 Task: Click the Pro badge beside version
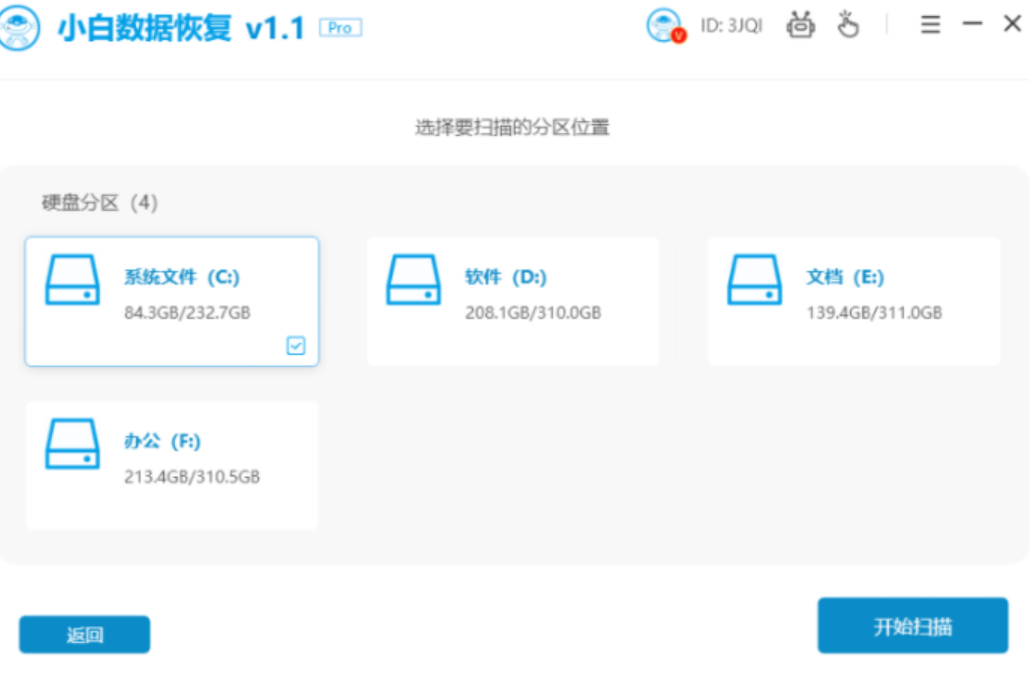[340, 28]
